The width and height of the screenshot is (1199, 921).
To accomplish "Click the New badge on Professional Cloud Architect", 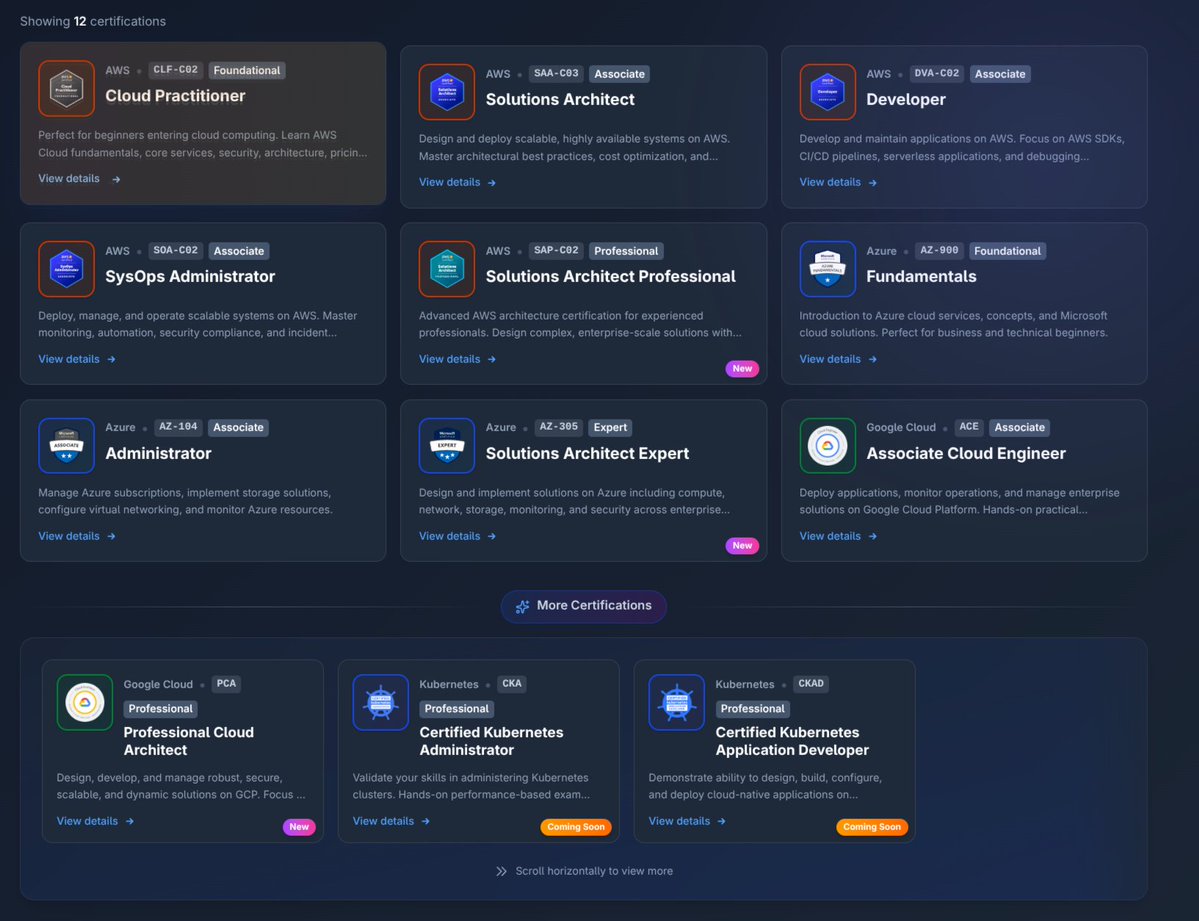I will pos(299,827).
